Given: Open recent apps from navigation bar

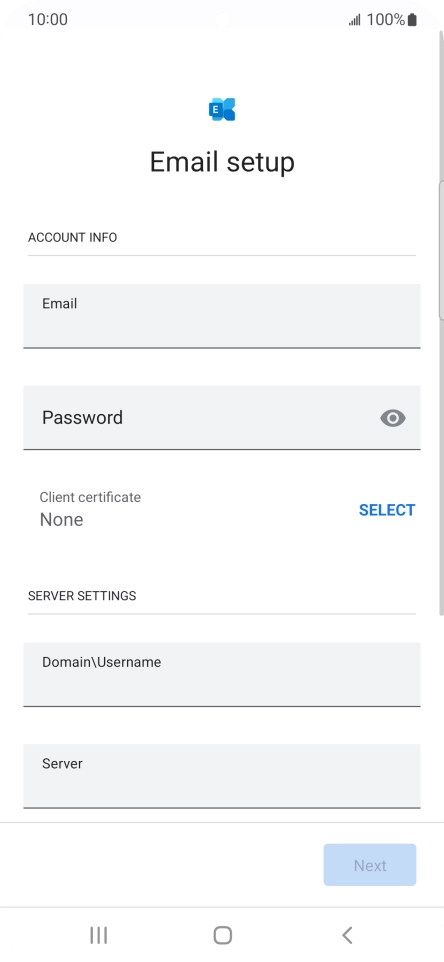Looking at the screenshot, I should (98, 935).
